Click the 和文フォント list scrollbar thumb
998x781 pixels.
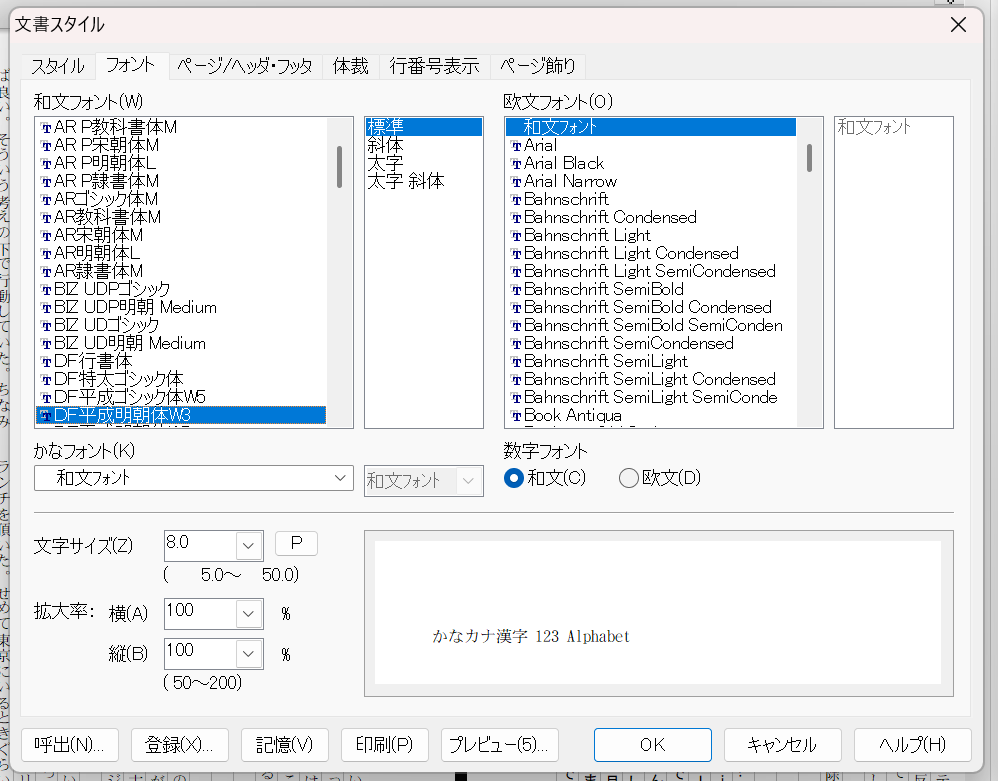pyautogui.click(x=341, y=166)
